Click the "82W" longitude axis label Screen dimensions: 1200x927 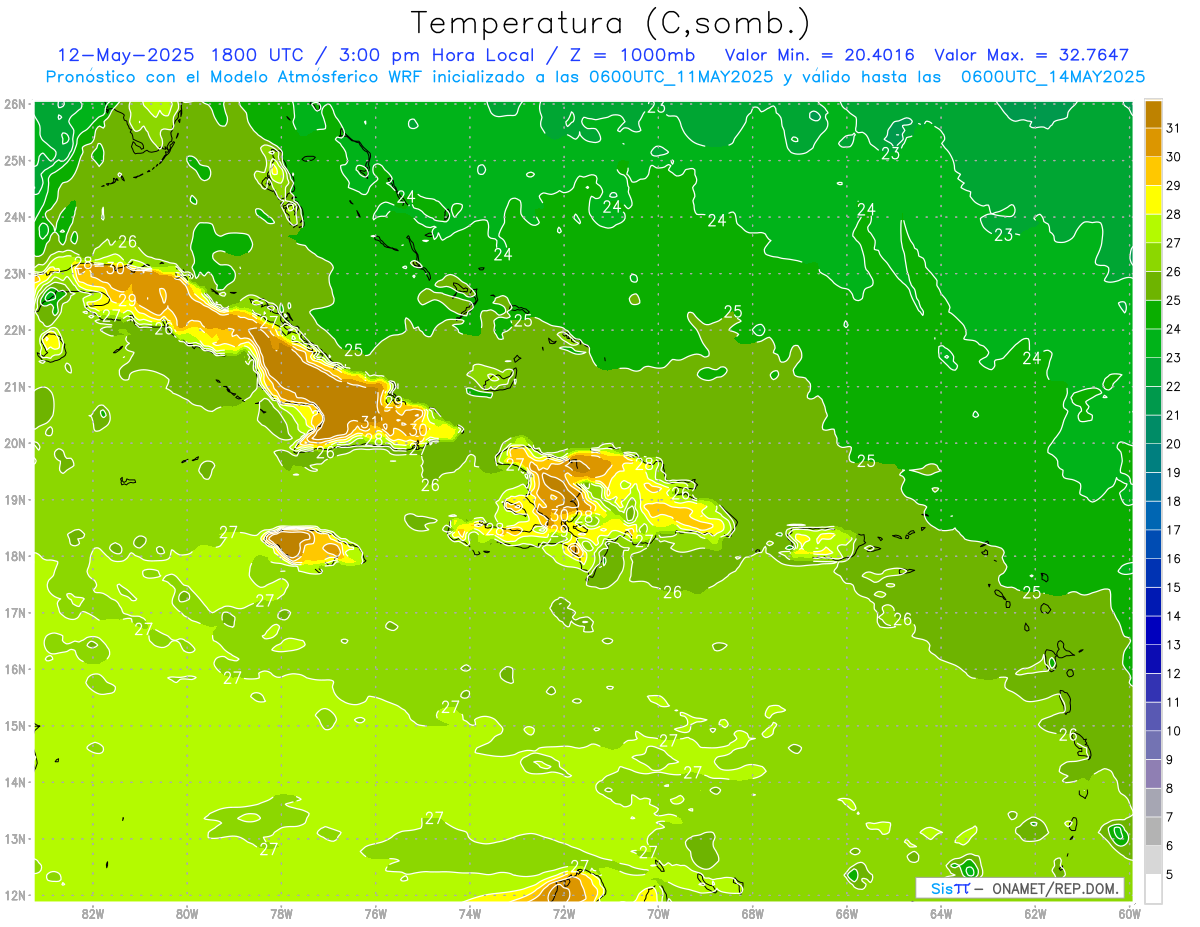tap(92, 913)
